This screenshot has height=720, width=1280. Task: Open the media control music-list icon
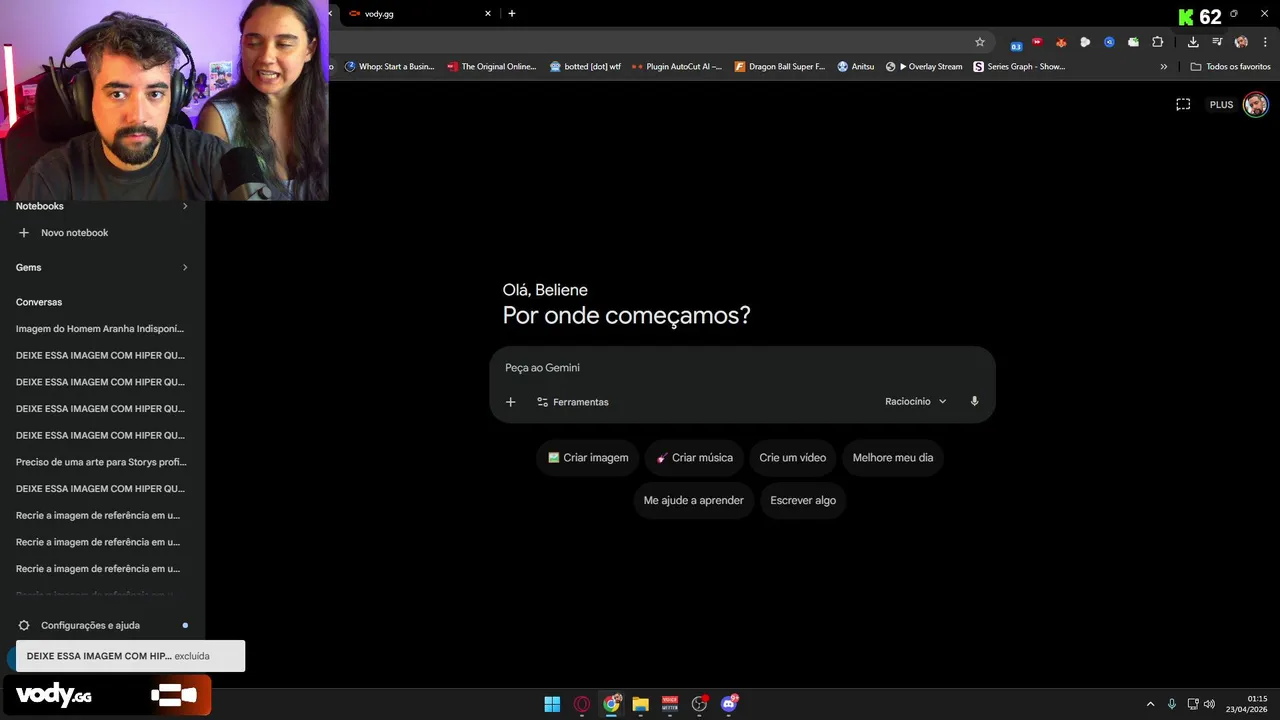click(x=1217, y=42)
